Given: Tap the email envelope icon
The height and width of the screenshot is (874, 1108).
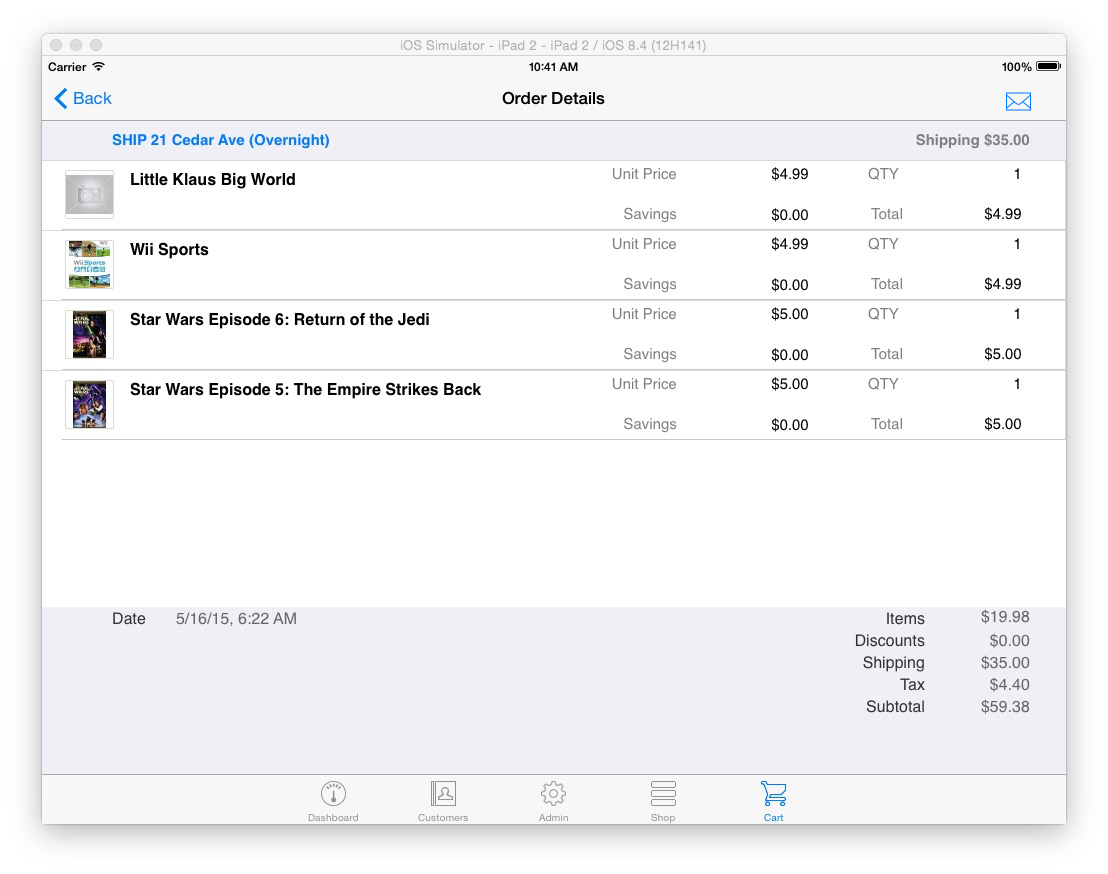Looking at the screenshot, I should tap(1018, 101).
